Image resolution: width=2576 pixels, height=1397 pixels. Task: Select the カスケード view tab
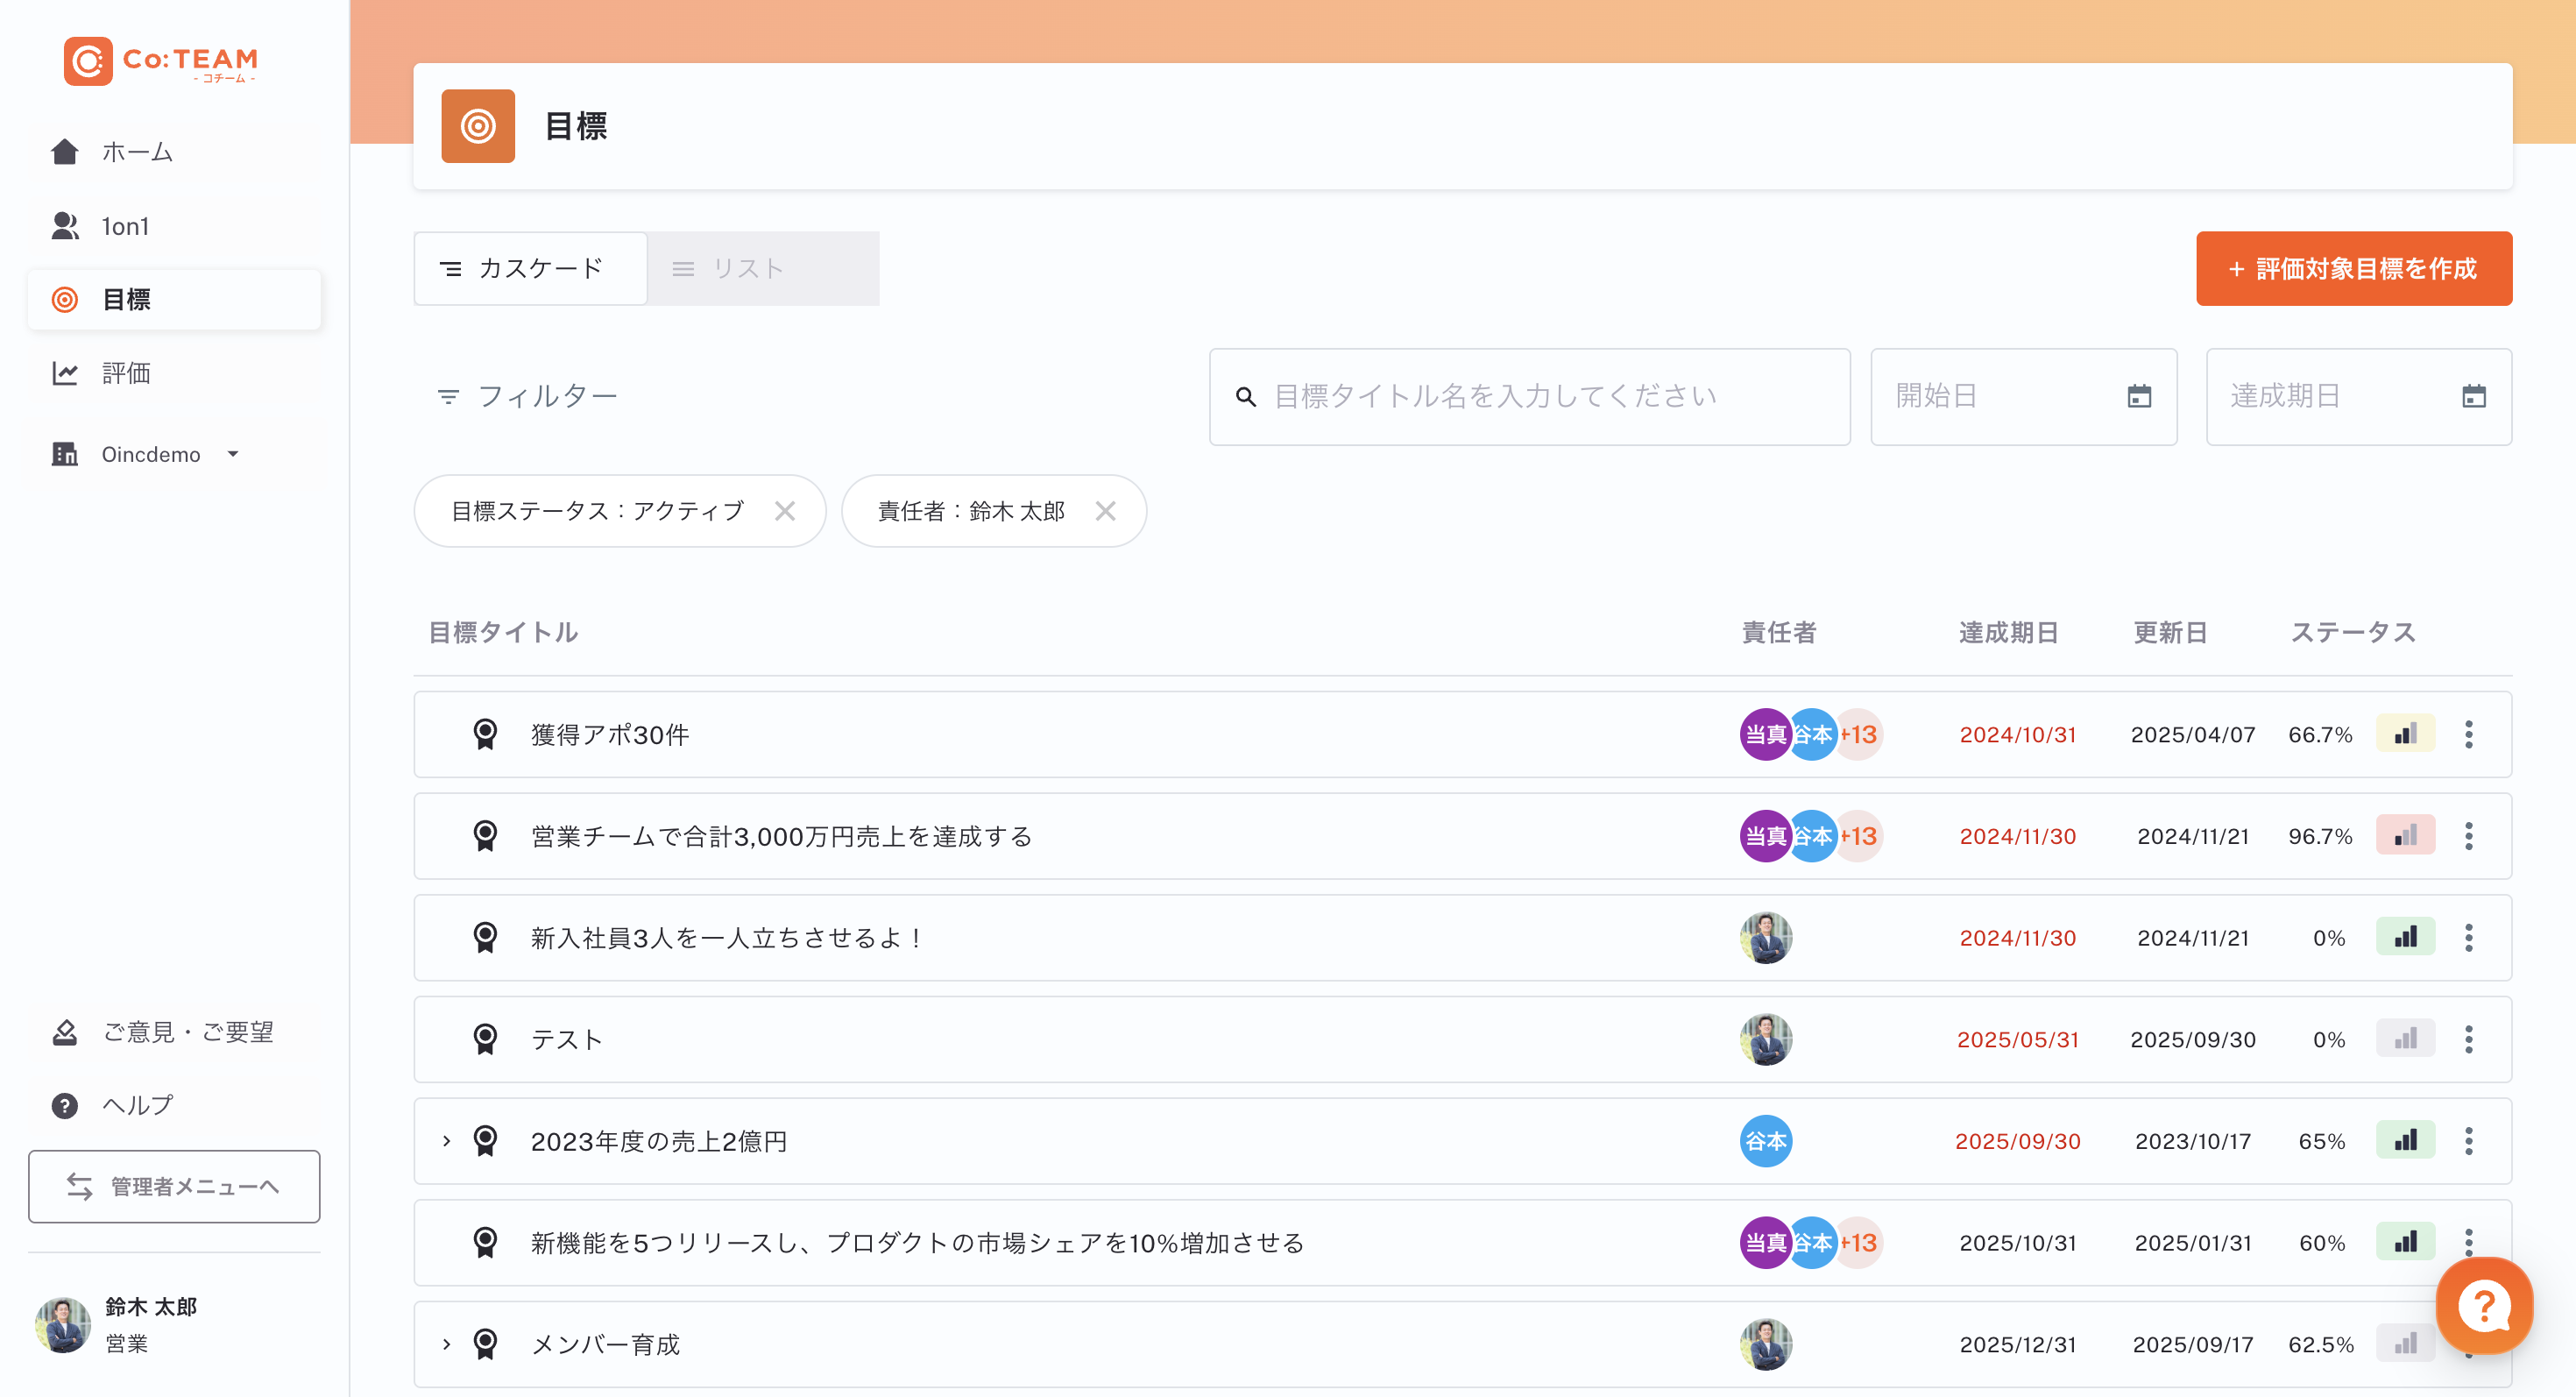coord(530,268)
